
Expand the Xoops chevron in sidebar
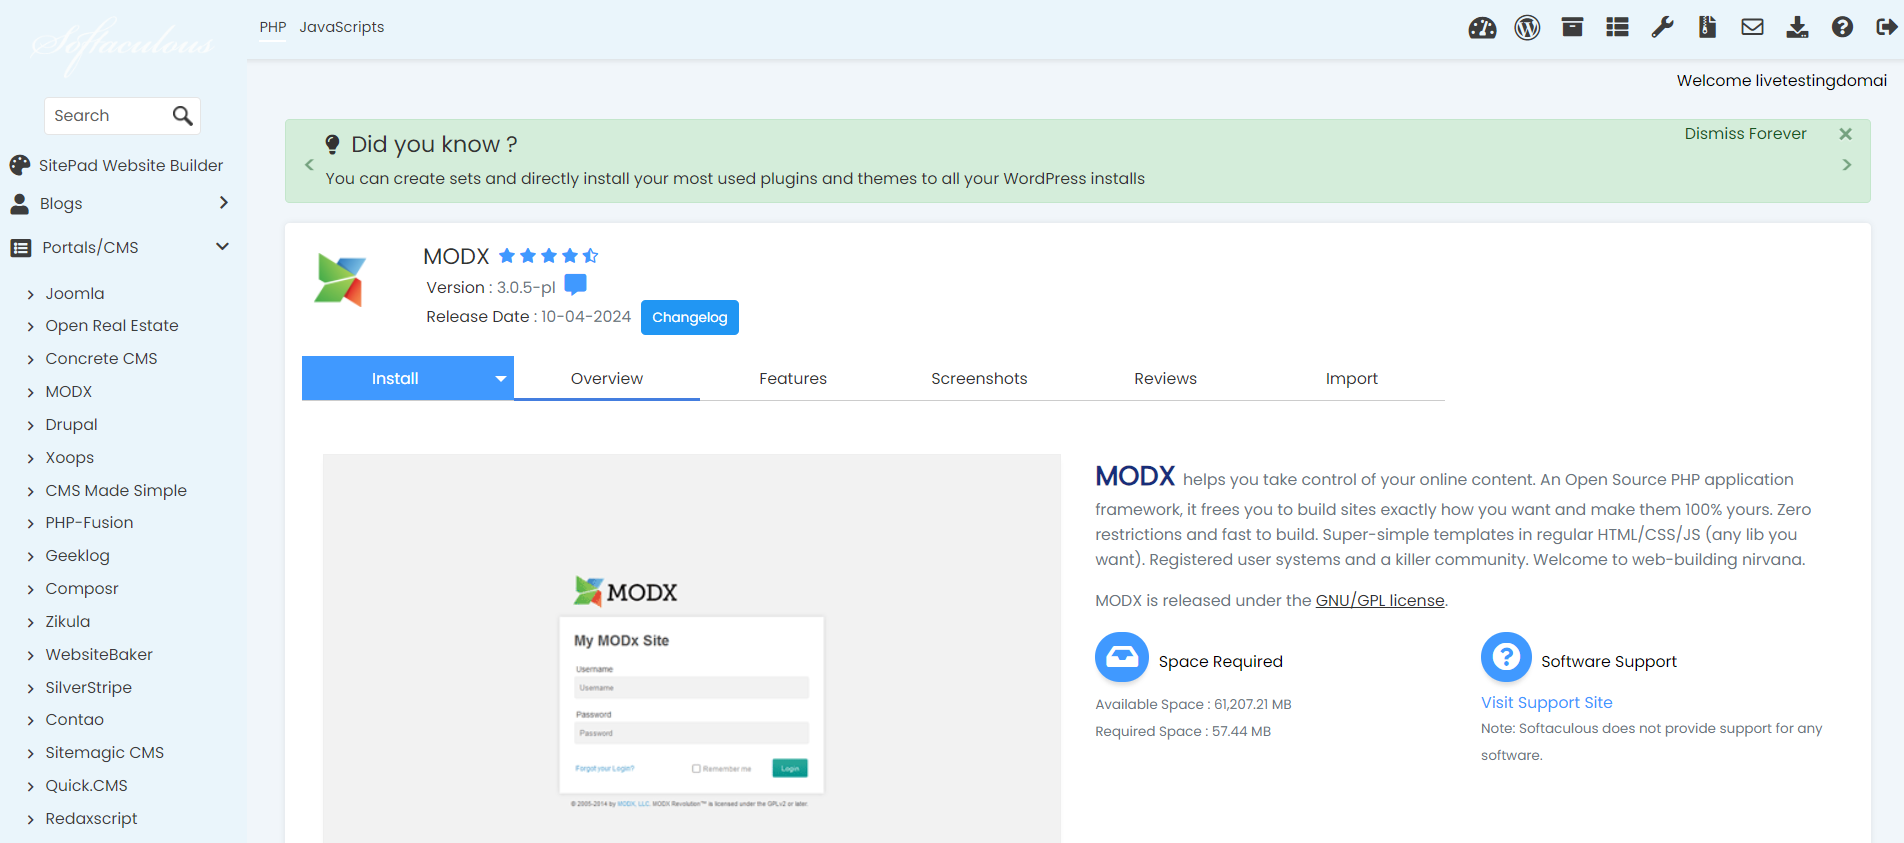pos(31,459)
